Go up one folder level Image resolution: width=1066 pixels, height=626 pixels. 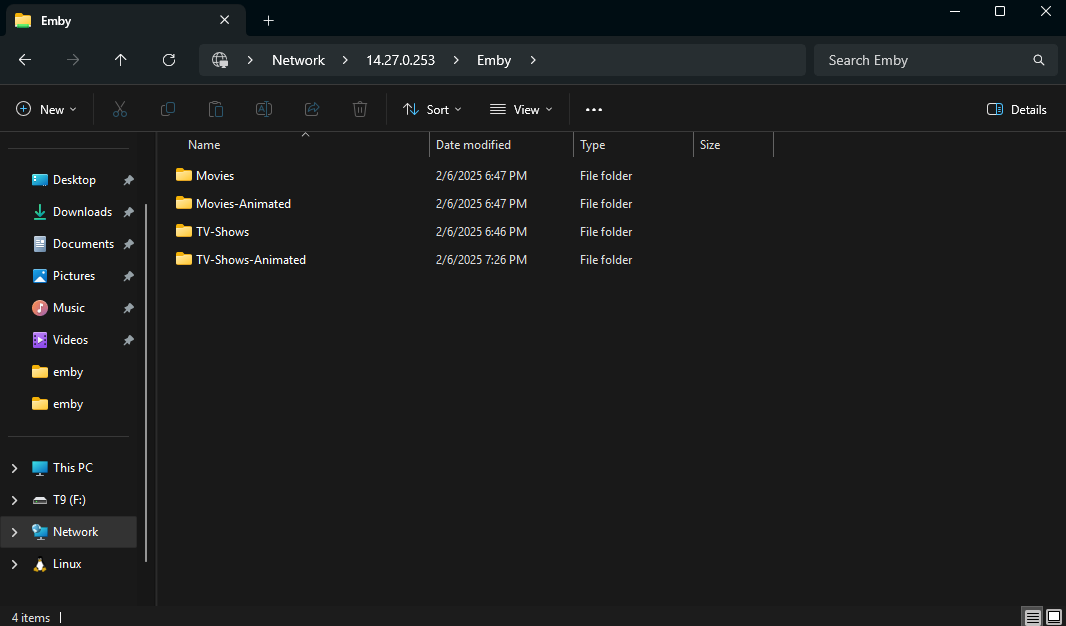tap(120, 60)
